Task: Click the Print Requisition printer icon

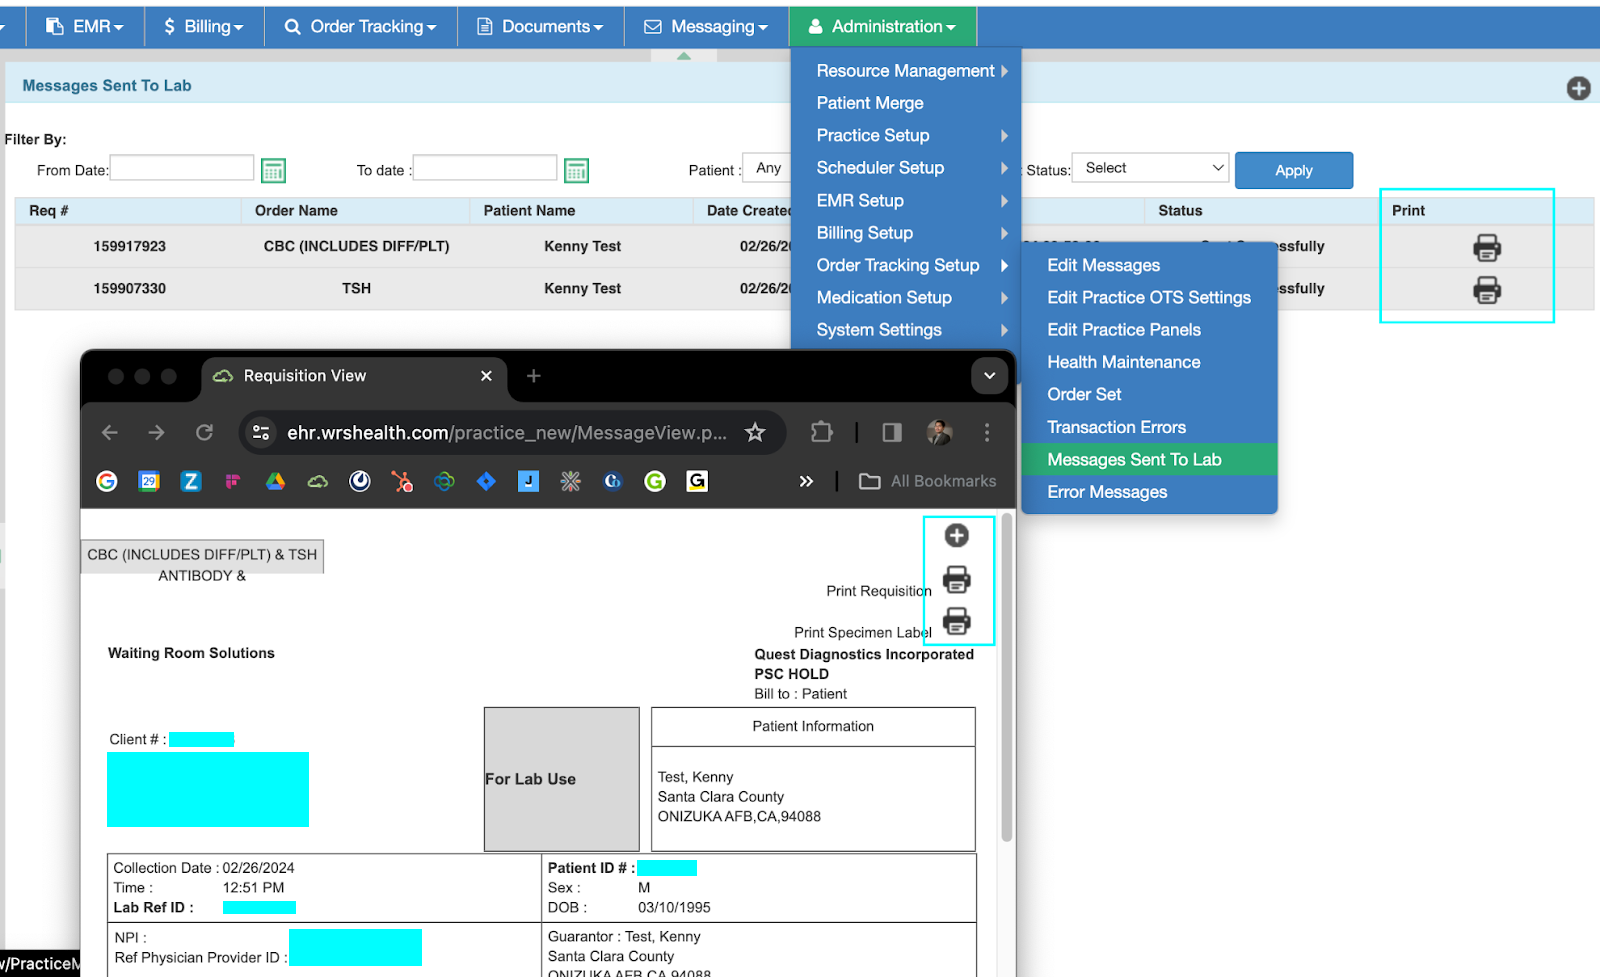Action: (x=956, y=579)
